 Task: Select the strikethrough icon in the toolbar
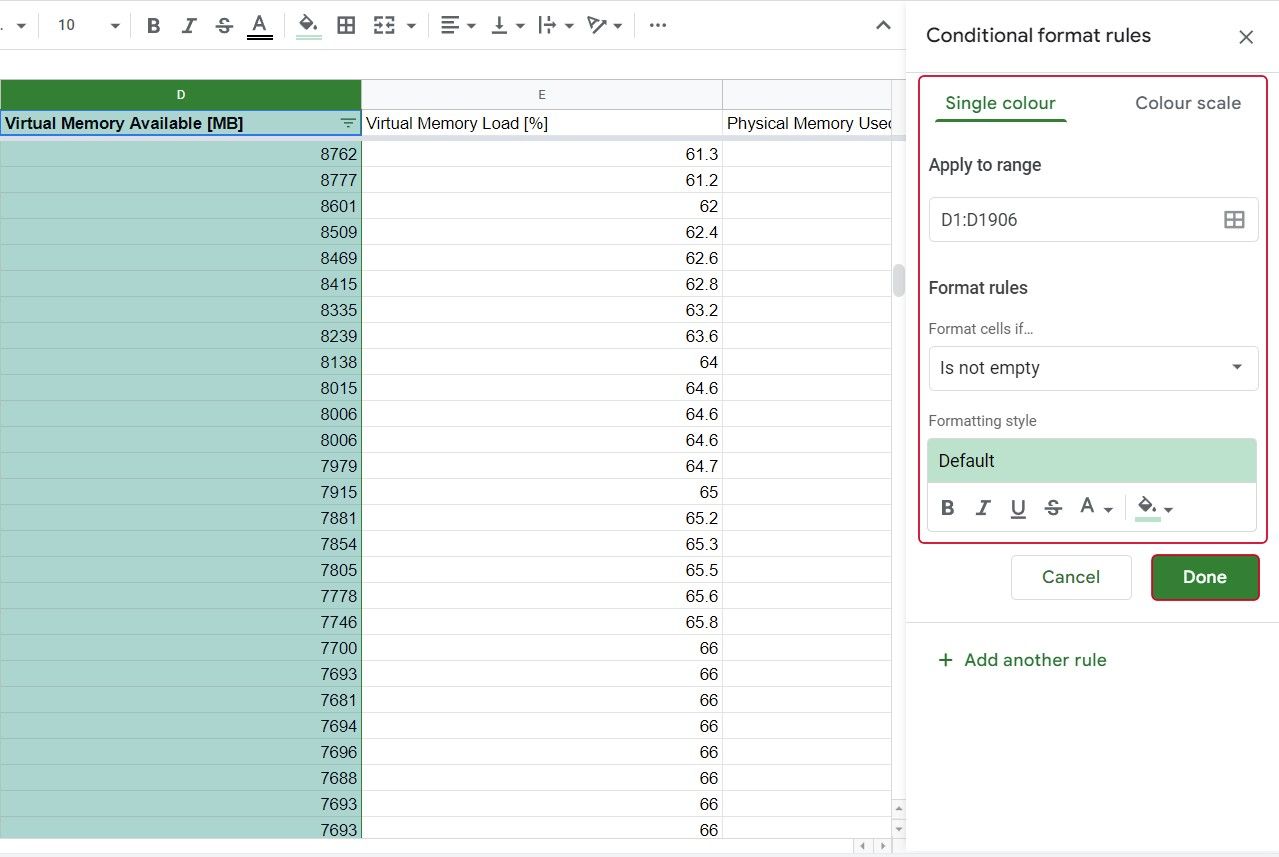[x=223, y=25]
